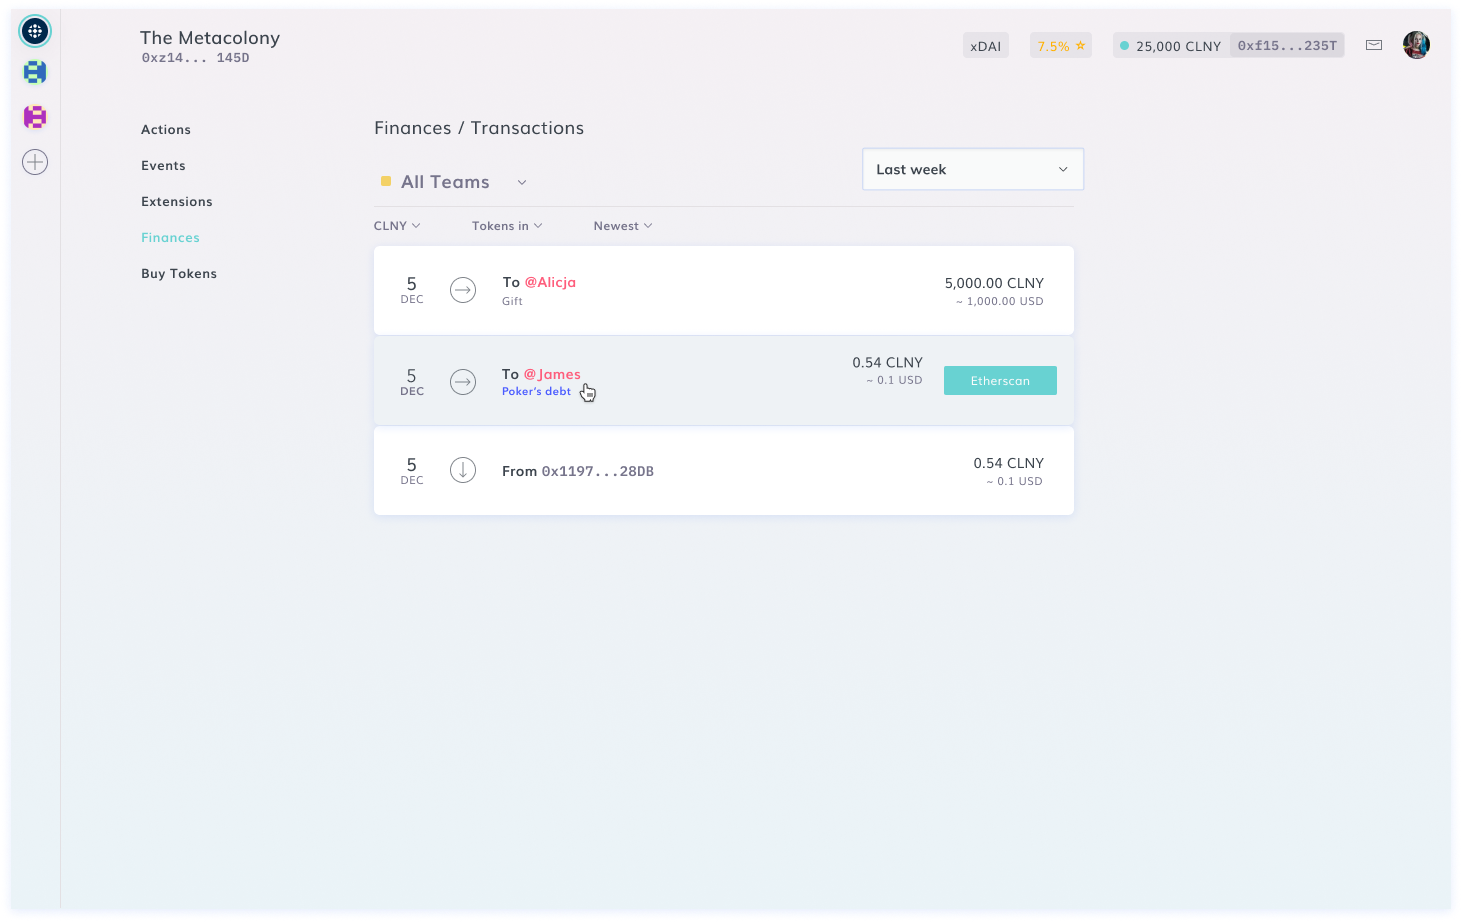
Task: Open the user profile avatar
Action: click(1416, 45)
